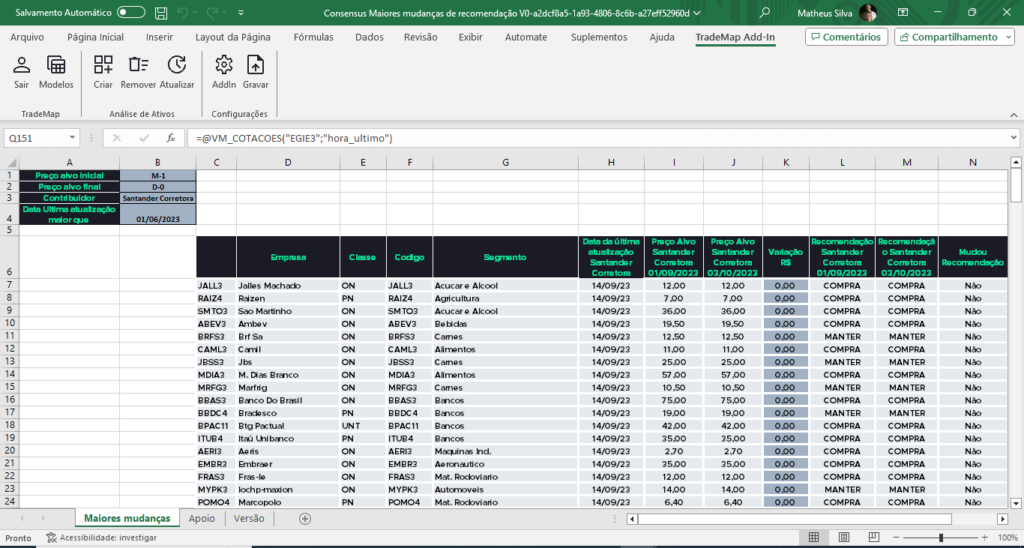Open the Undo history dropdown arrow
This screenshot has width=1024, height=548.
point(197,12)
